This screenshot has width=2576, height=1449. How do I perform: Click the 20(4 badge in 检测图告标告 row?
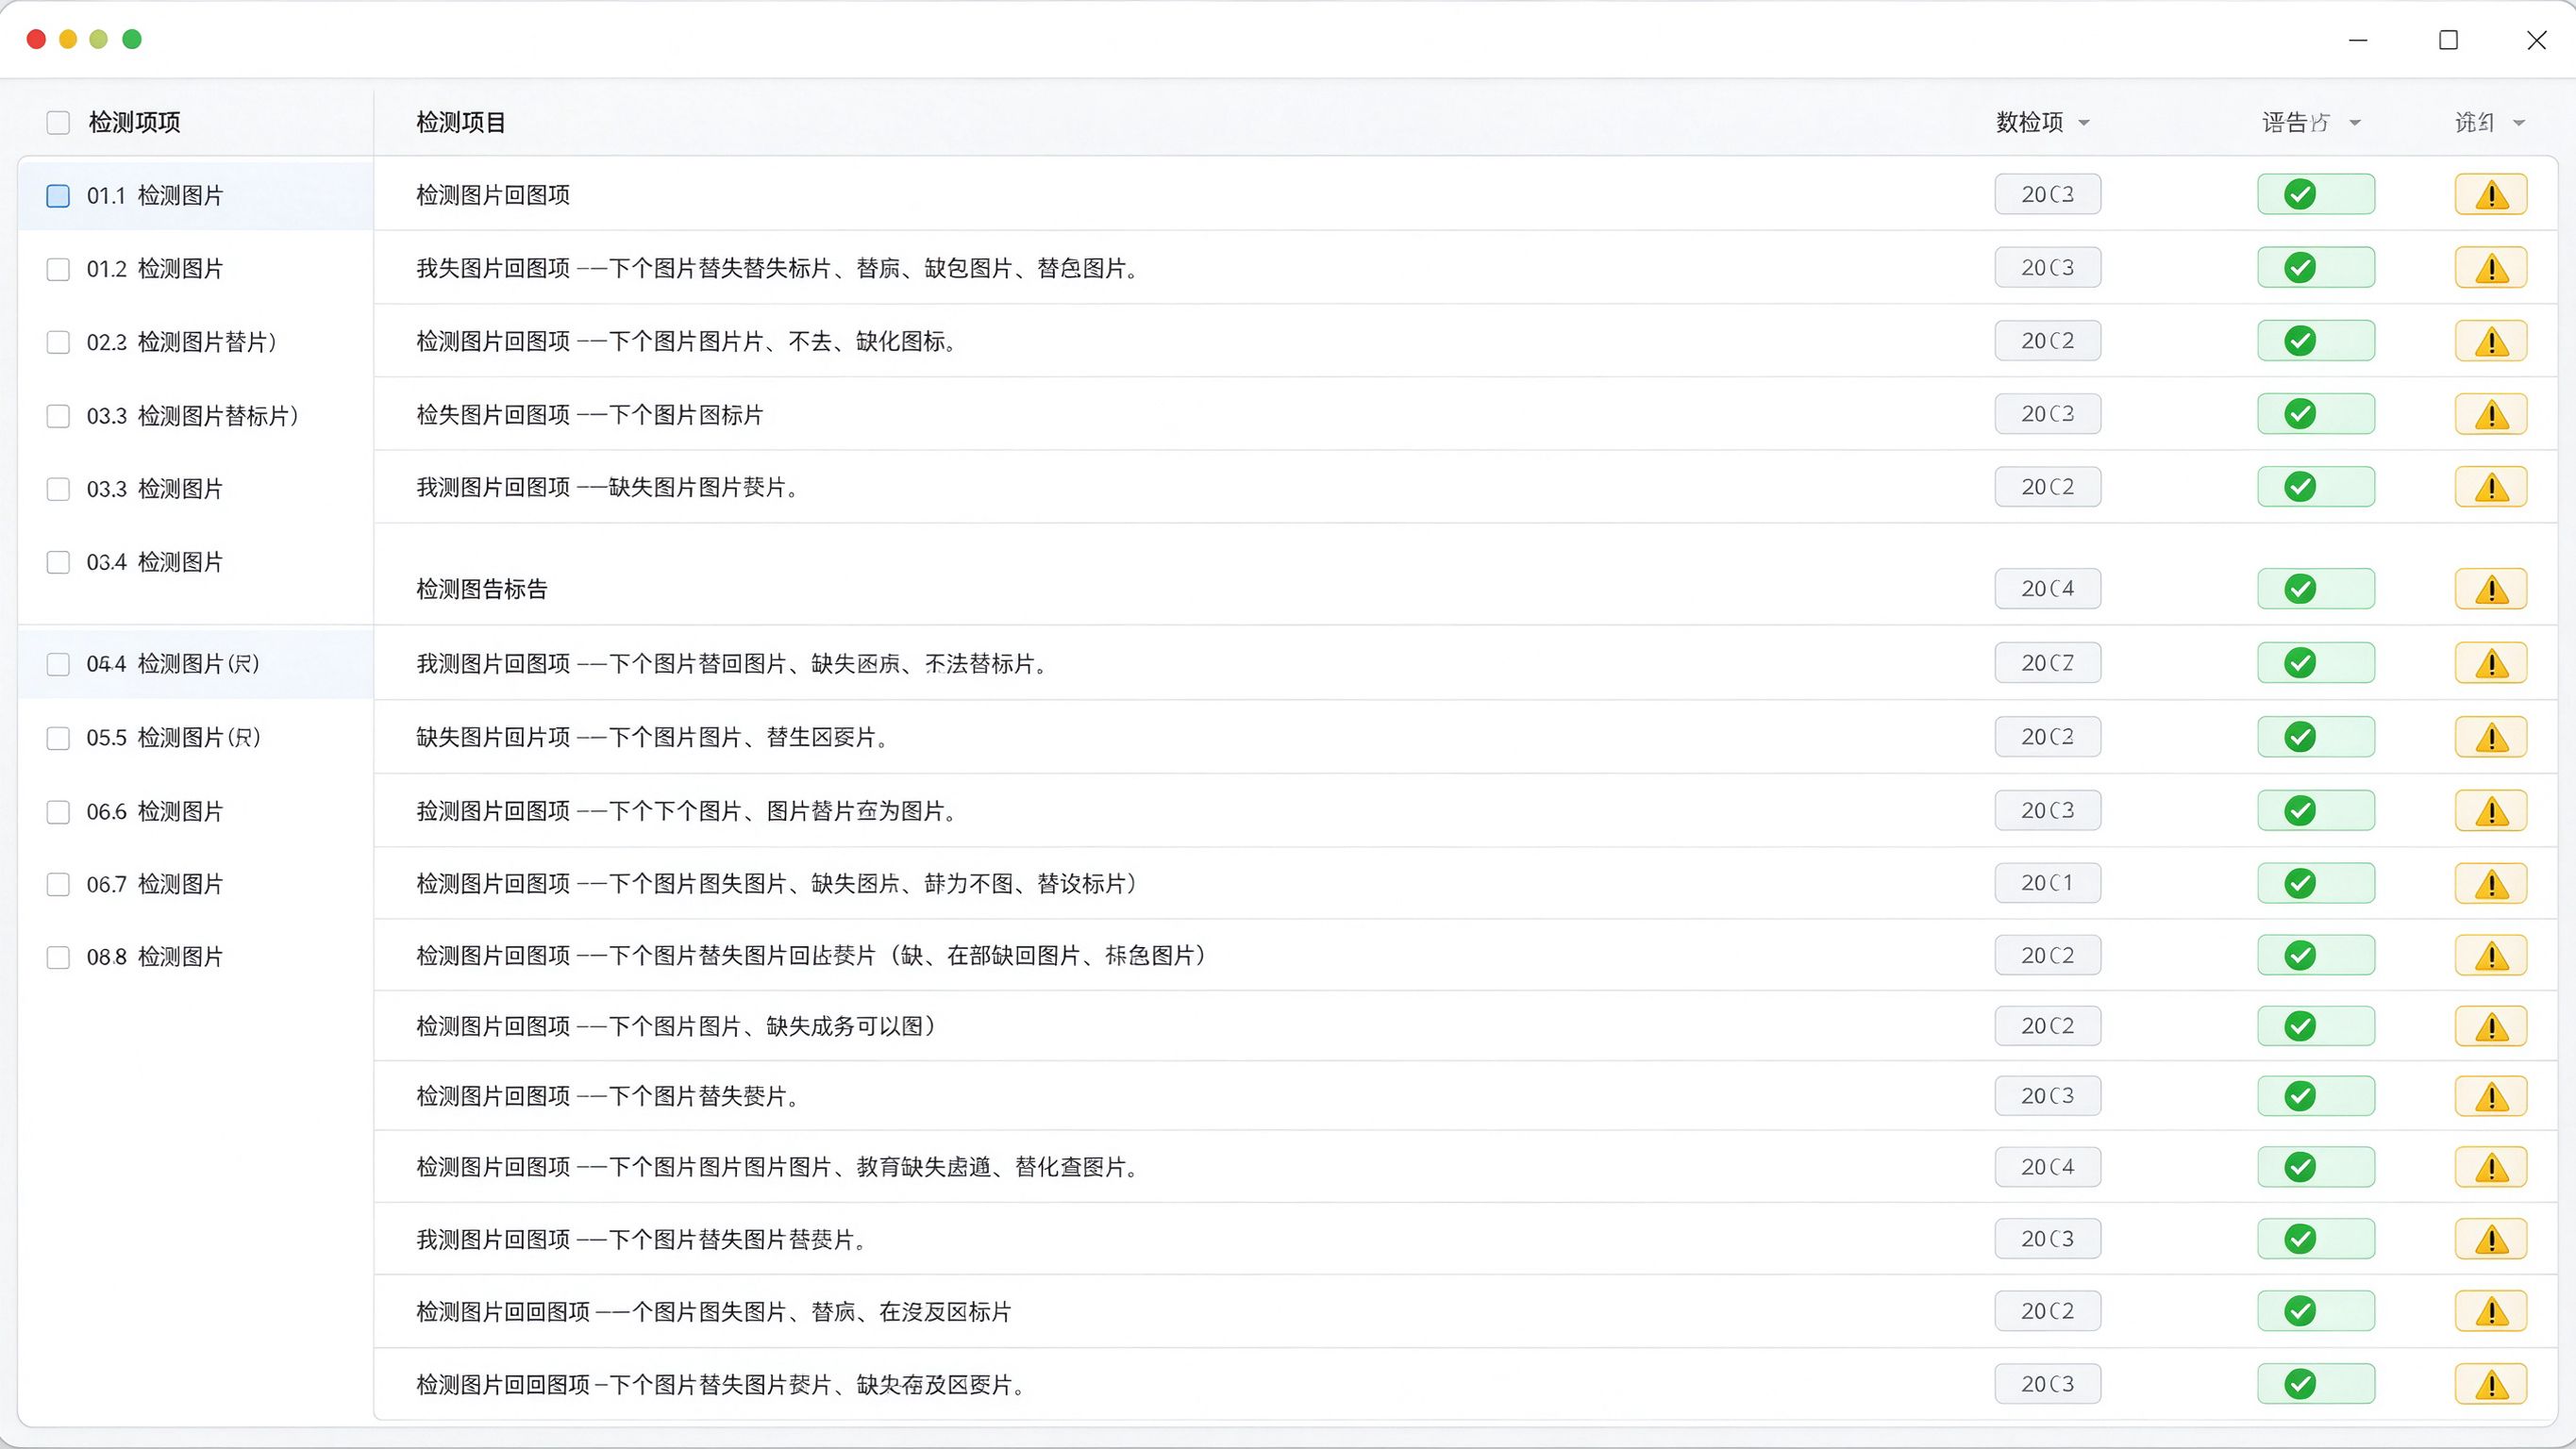(x=2047, y=589)
